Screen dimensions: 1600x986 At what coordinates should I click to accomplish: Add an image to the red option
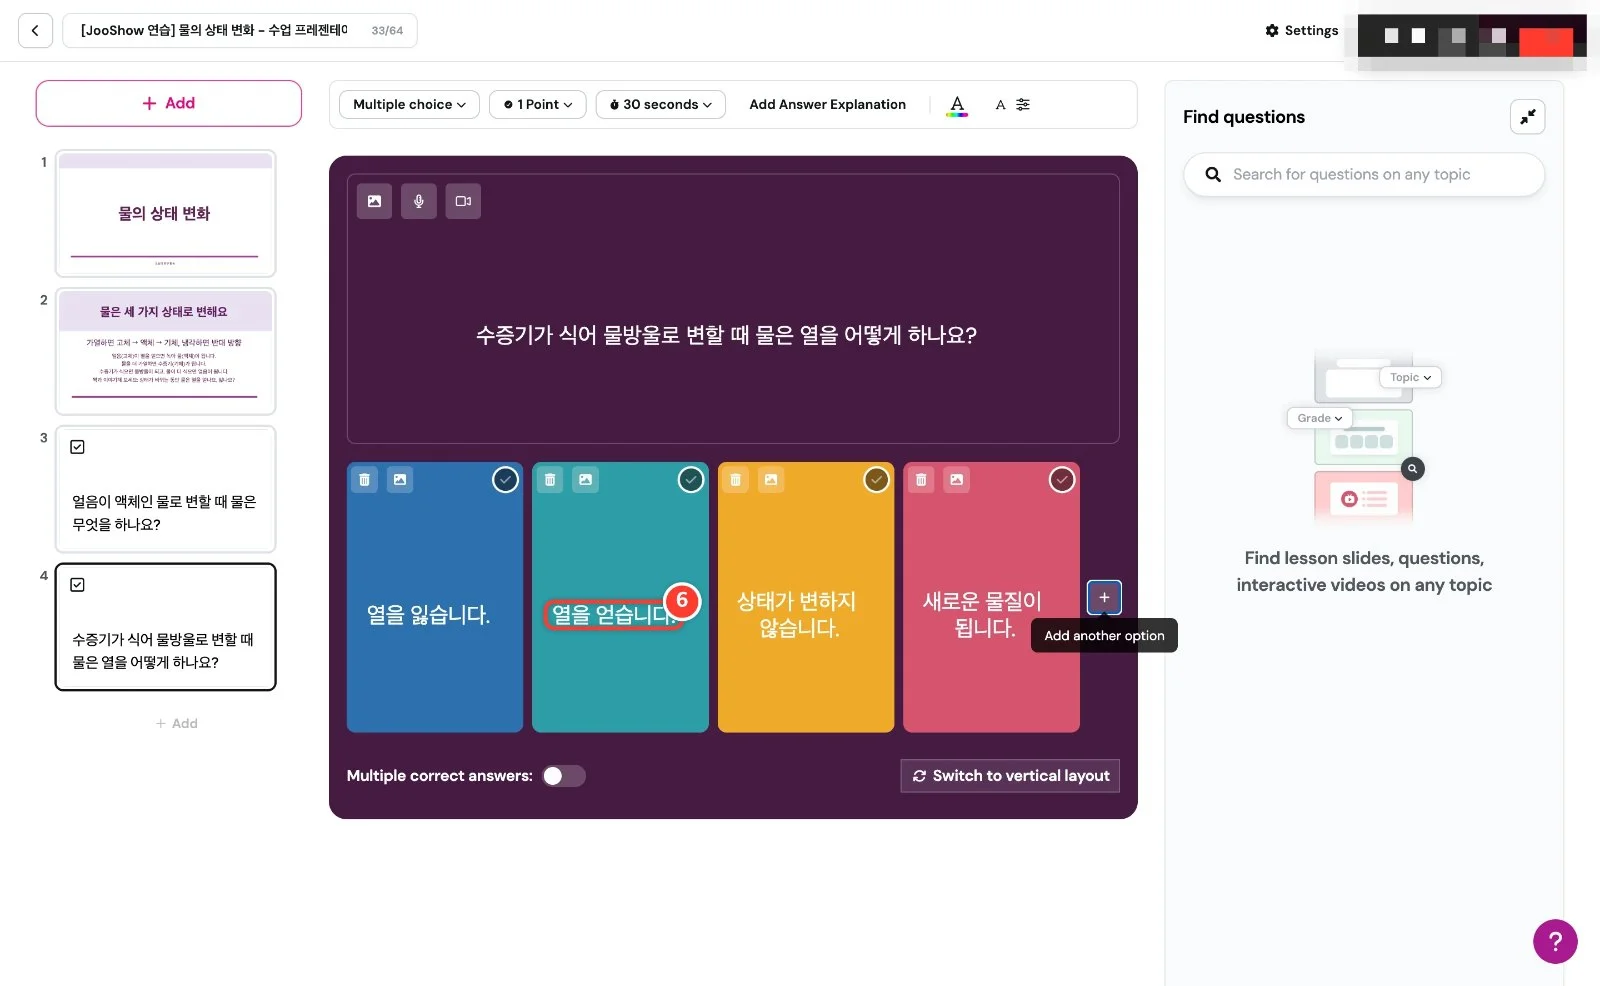coord(957,480)
